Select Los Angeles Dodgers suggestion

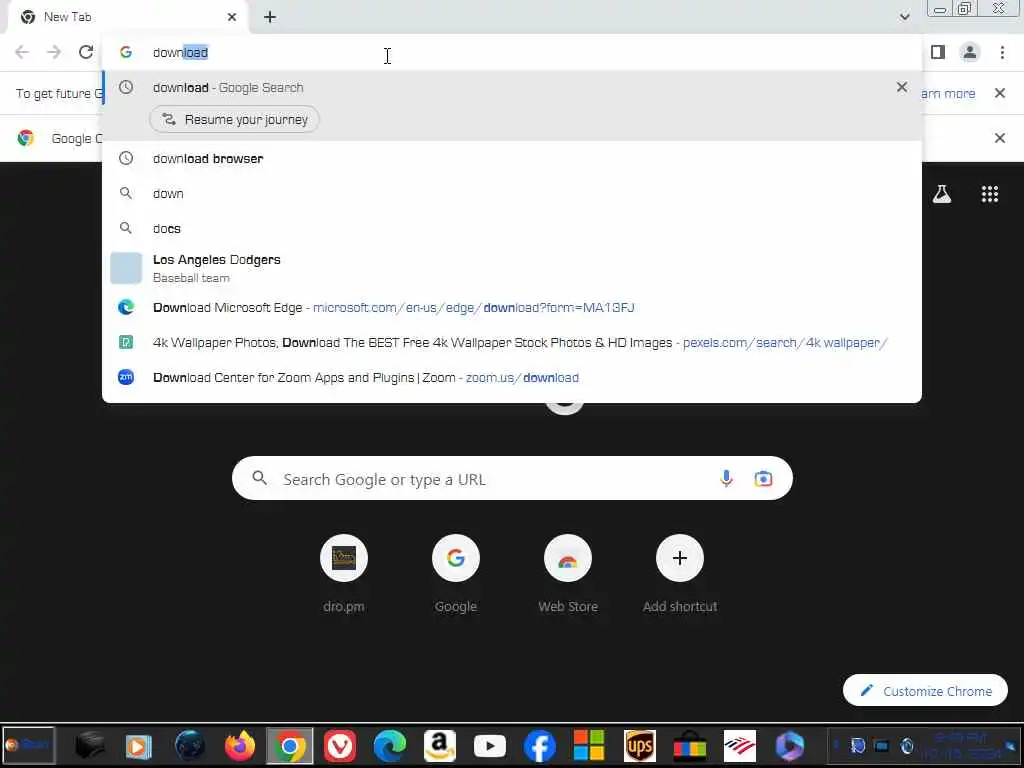pos(512,268)
